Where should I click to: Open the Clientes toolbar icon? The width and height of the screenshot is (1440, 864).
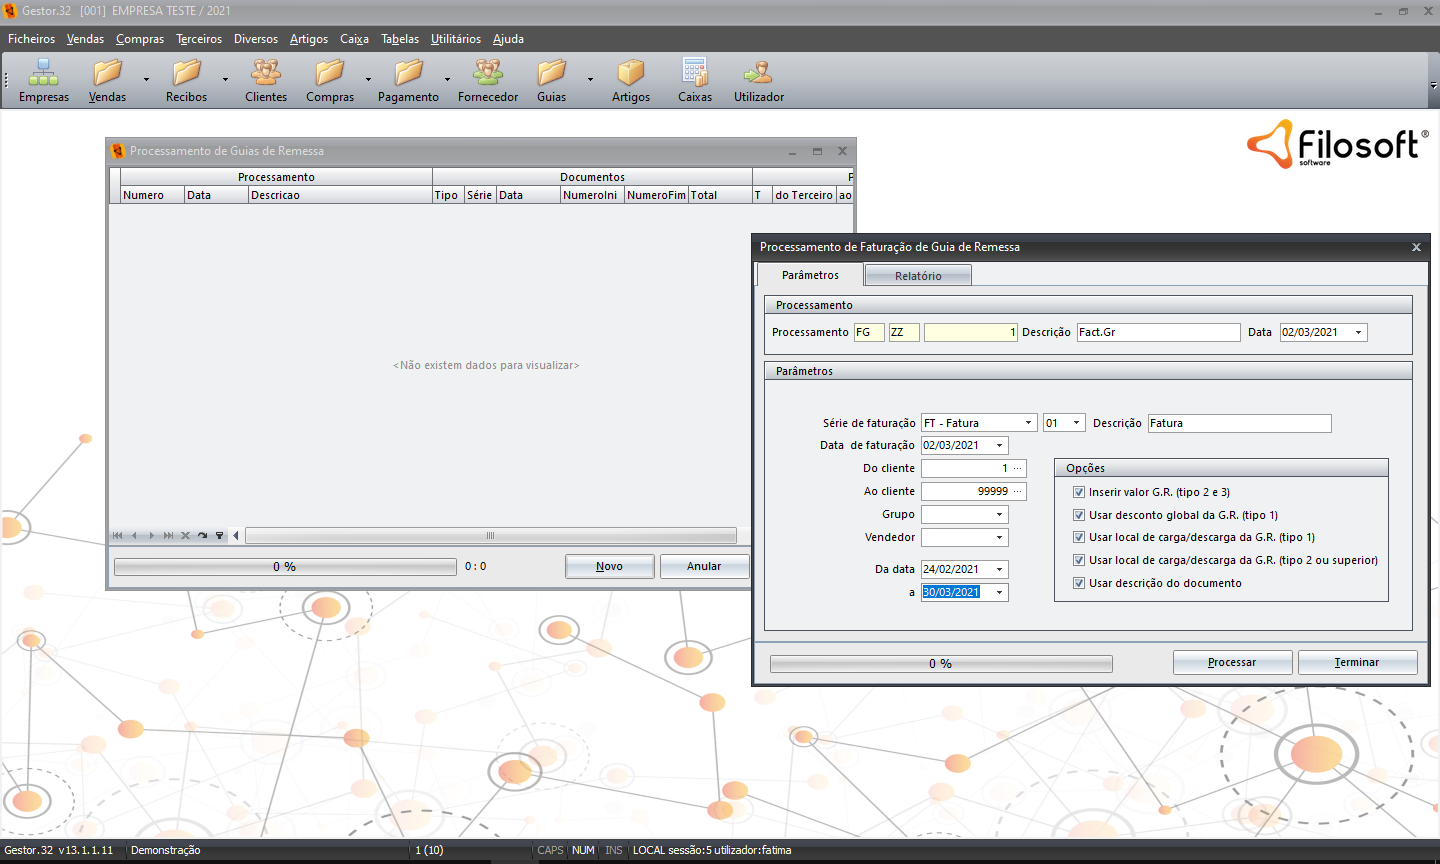[265, 73]
